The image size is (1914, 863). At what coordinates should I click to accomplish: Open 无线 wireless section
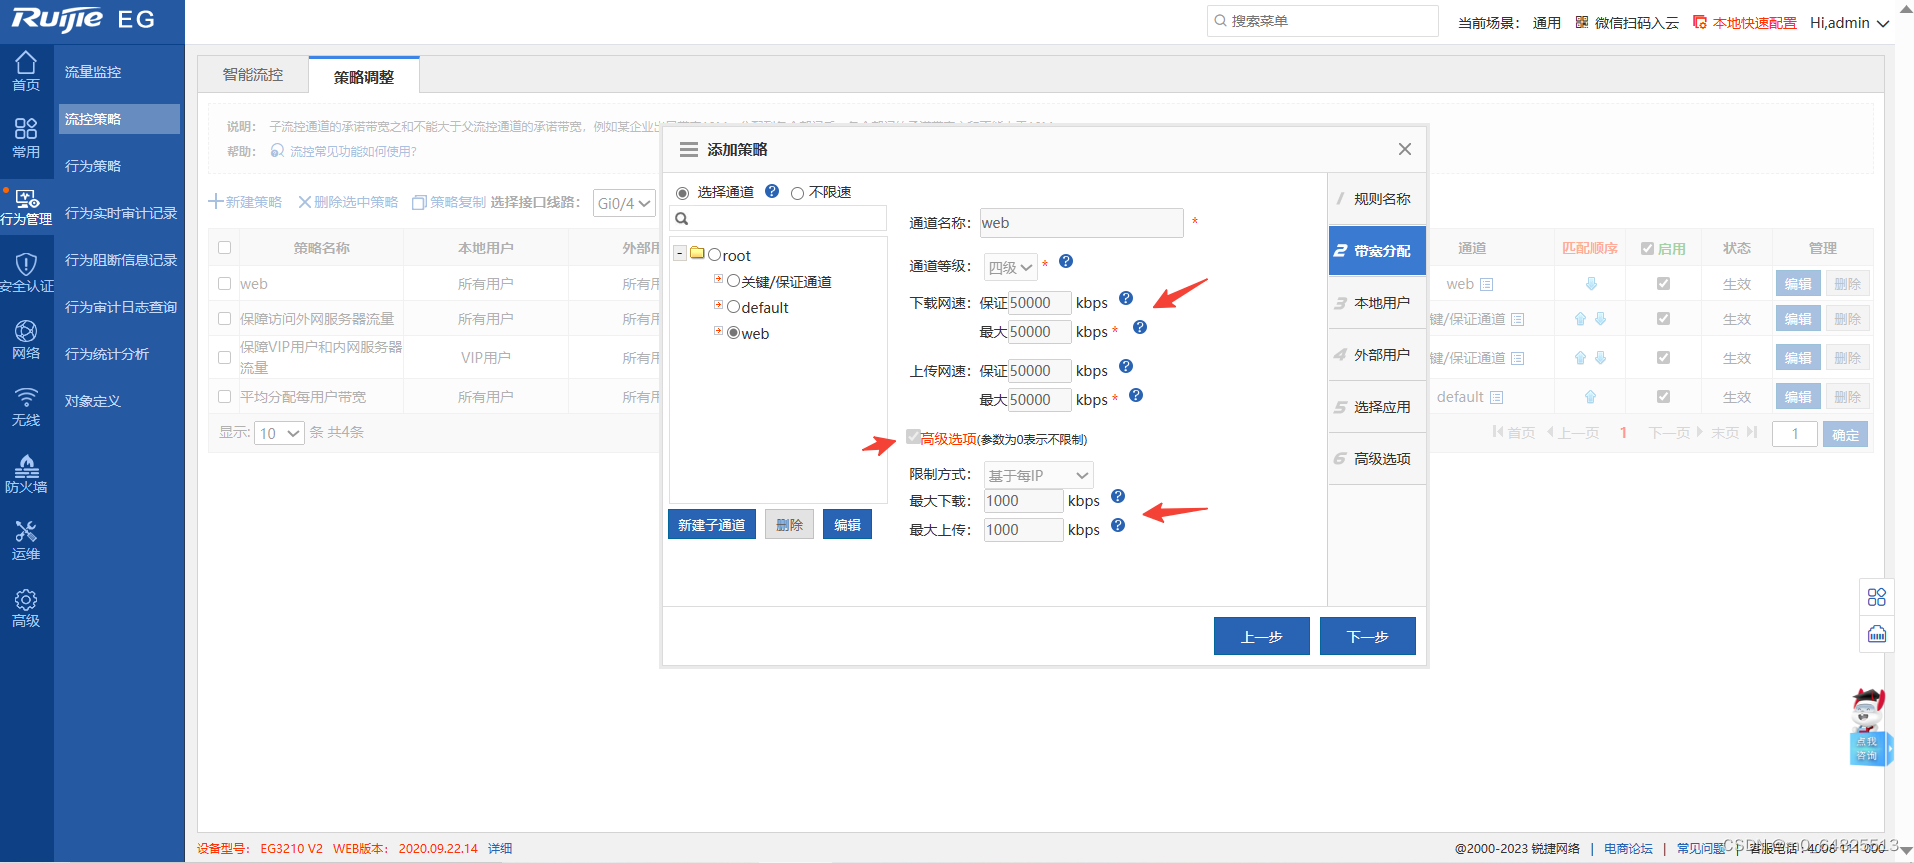(26, 406)
